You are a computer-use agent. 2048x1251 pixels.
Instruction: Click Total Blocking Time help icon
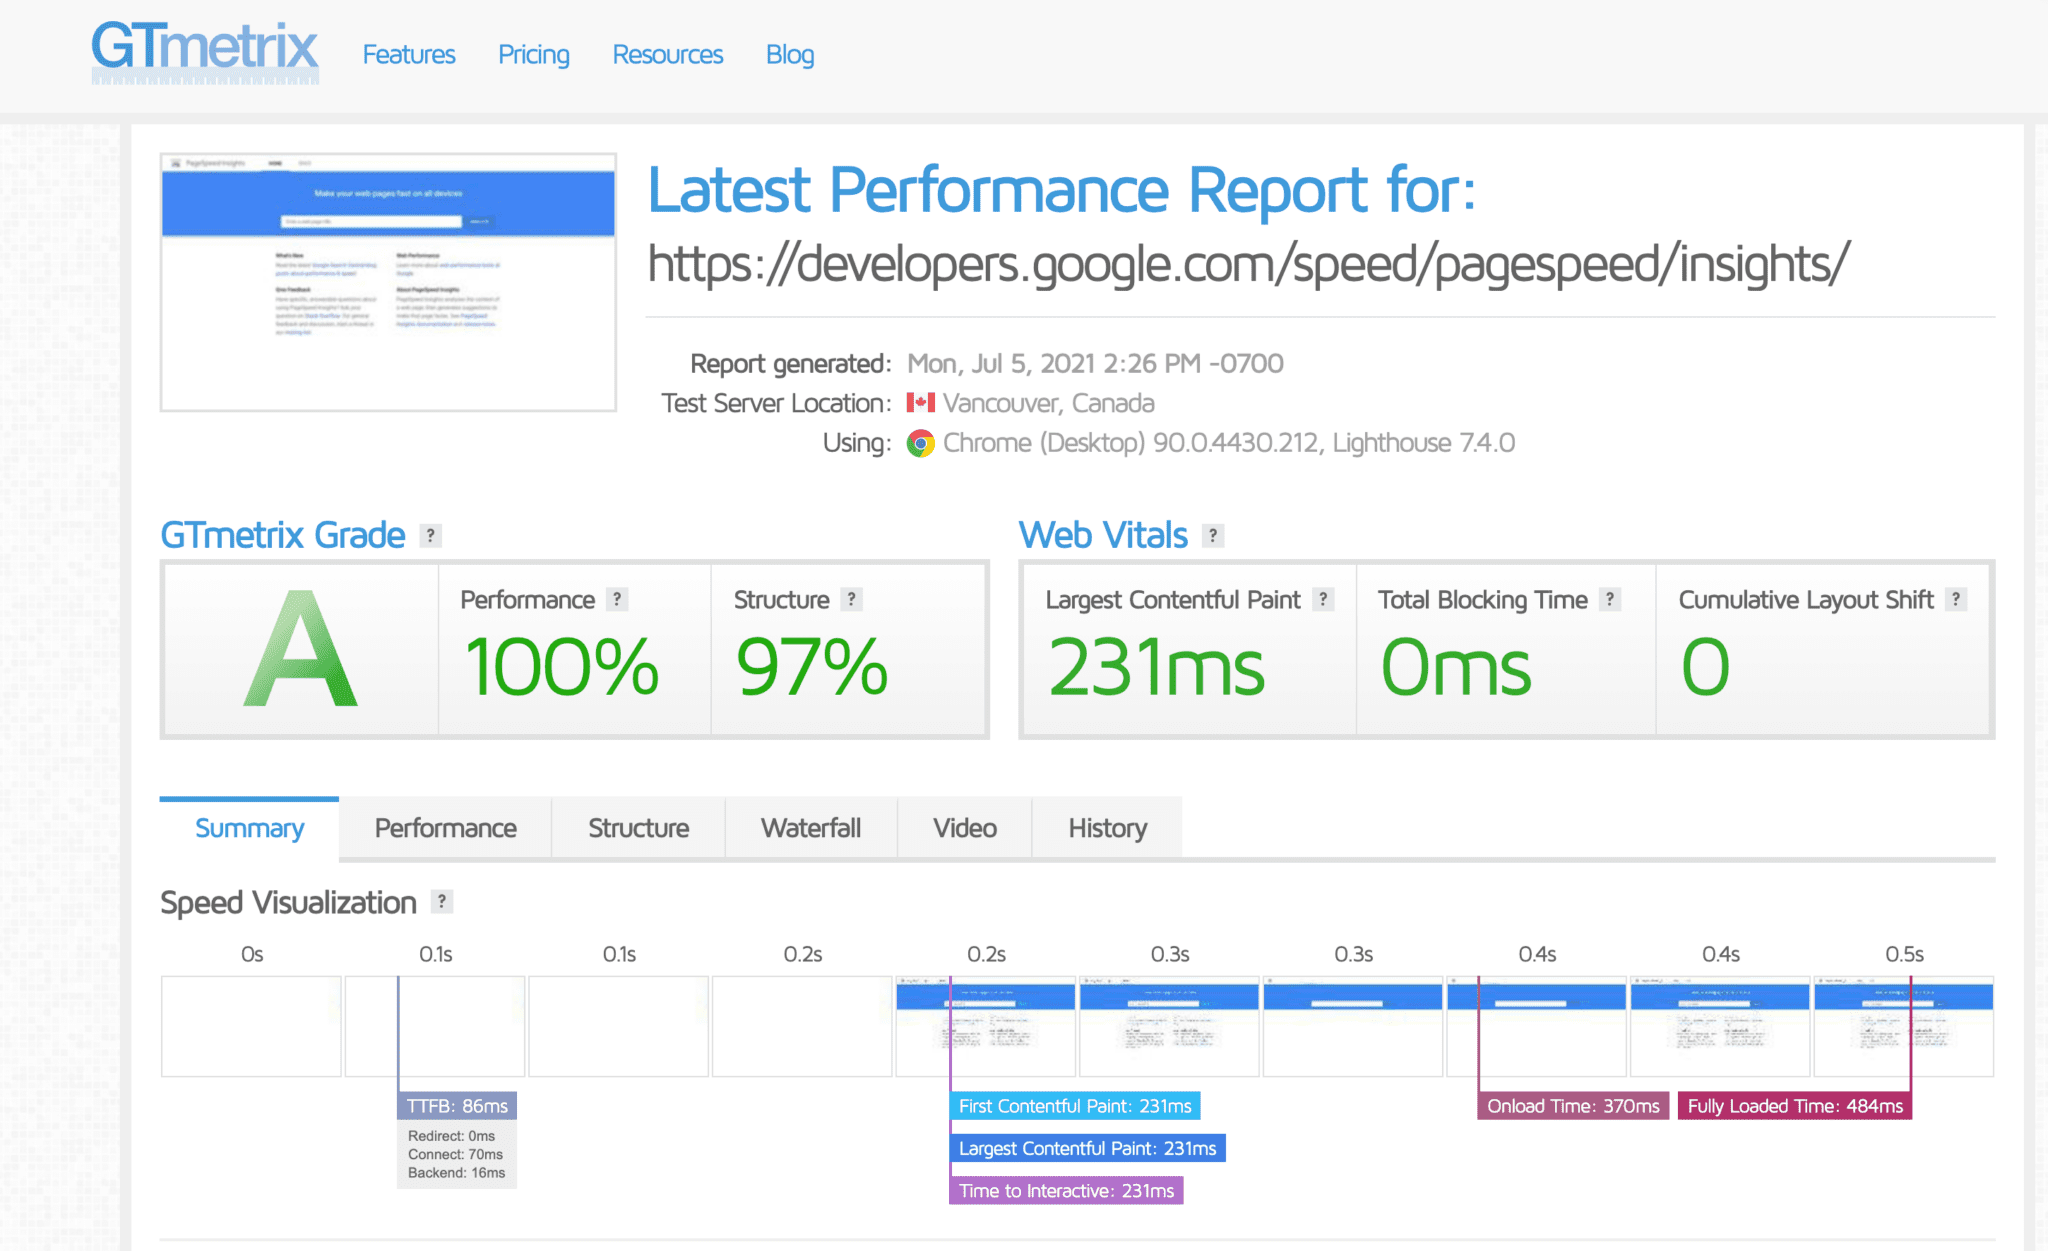point(1610,599)
